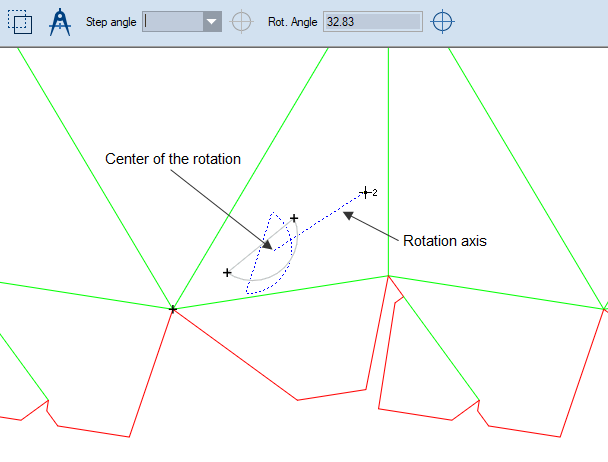Click into the Rot. Angle field showing 32.83

tap(372, 22)
